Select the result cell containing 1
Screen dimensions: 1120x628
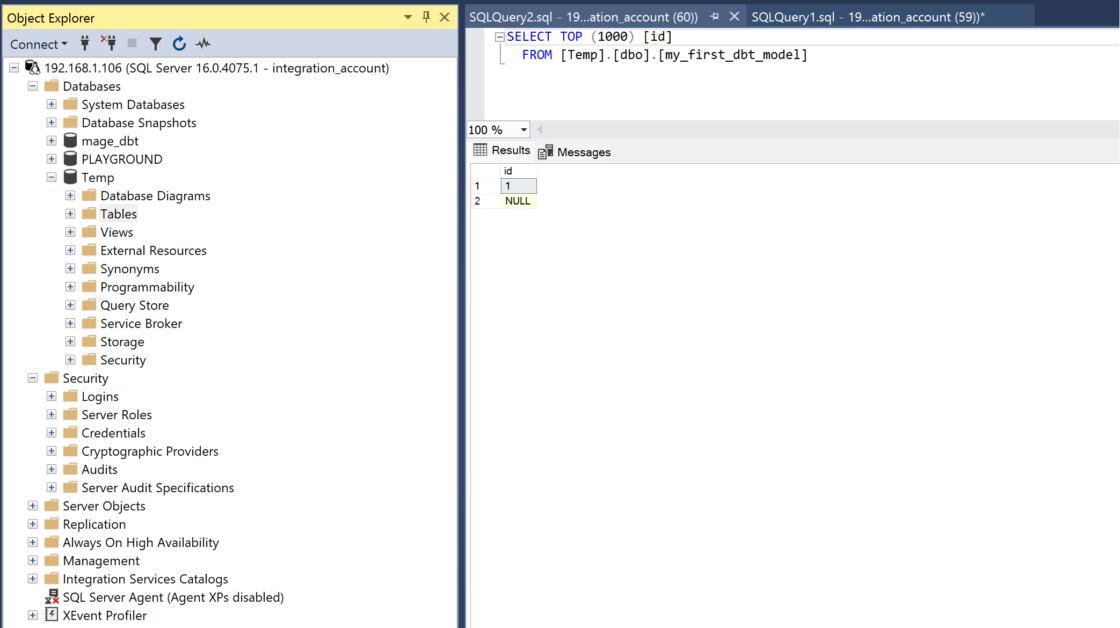518,186
